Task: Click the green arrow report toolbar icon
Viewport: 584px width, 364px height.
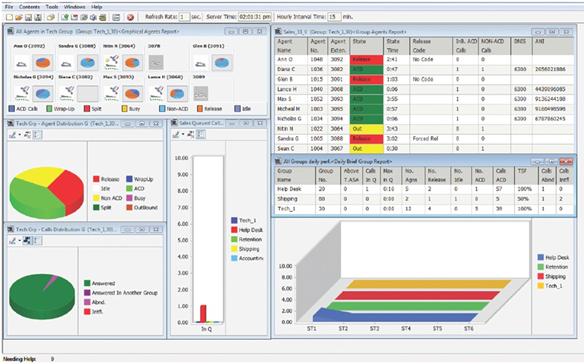Action: [x=65, y=17]
